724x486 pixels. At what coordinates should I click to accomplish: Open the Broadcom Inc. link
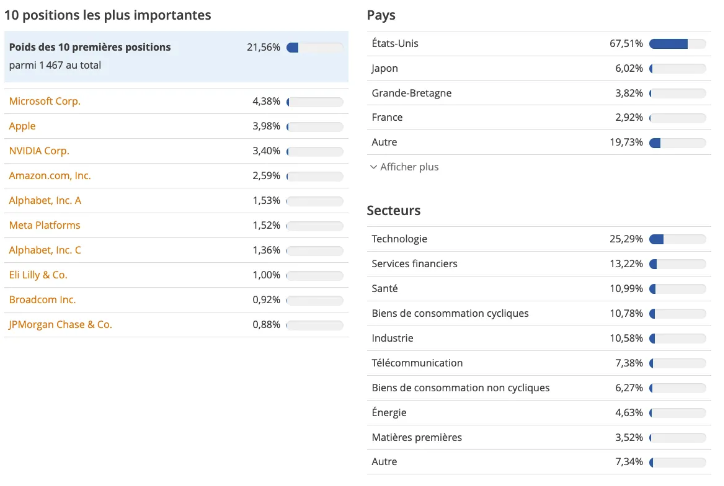42,300
